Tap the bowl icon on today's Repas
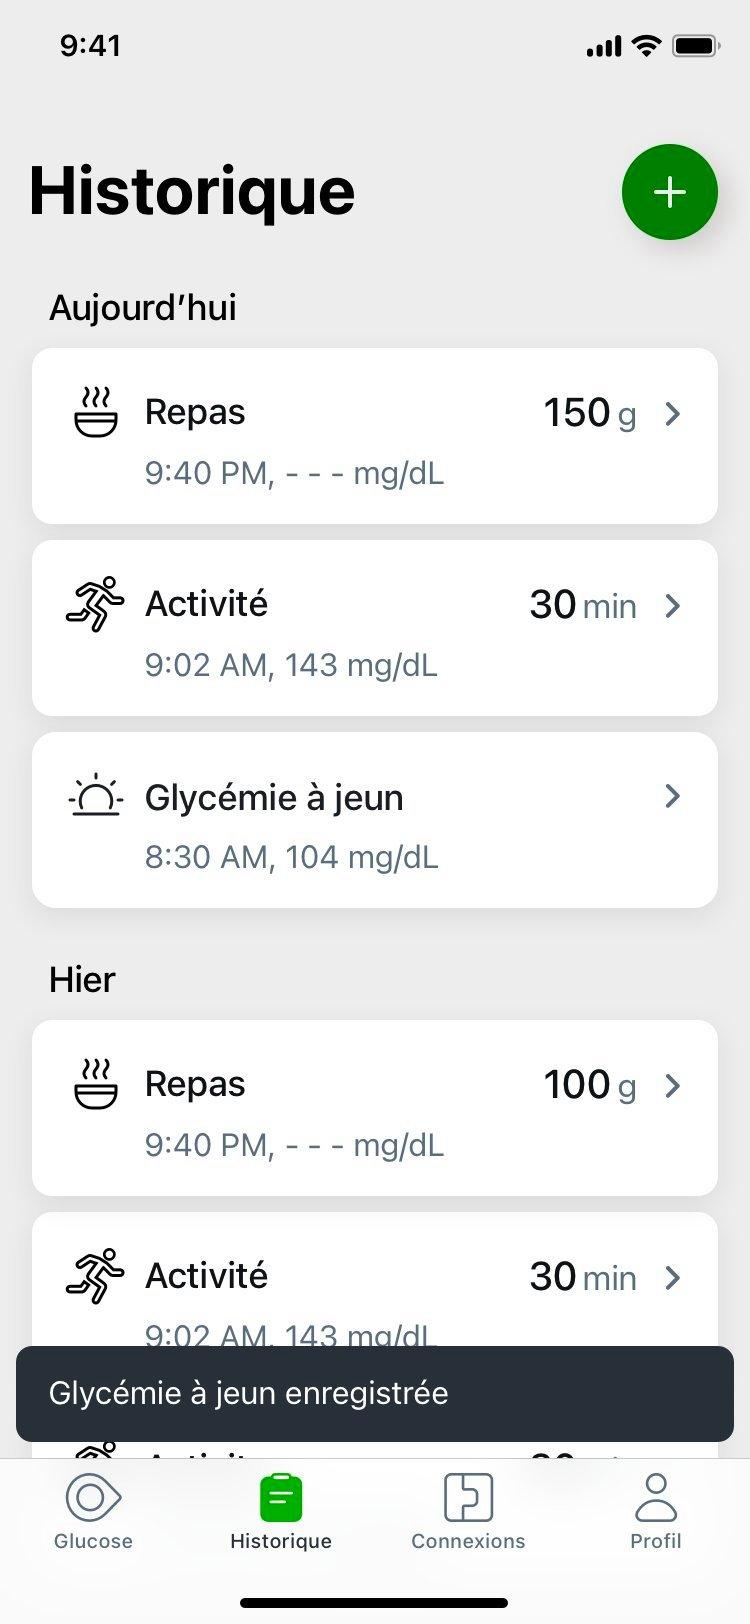The image size is (750, 1624). (96, 413)
